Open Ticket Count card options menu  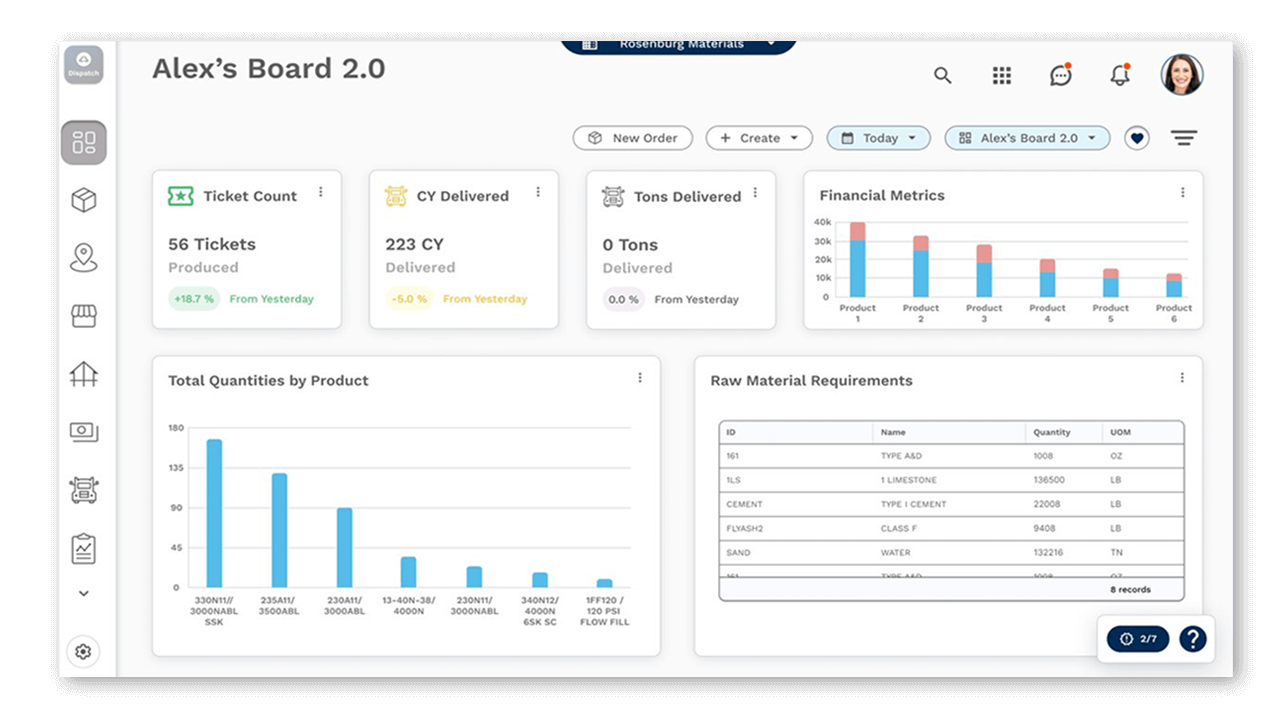[x=321, y=192]
